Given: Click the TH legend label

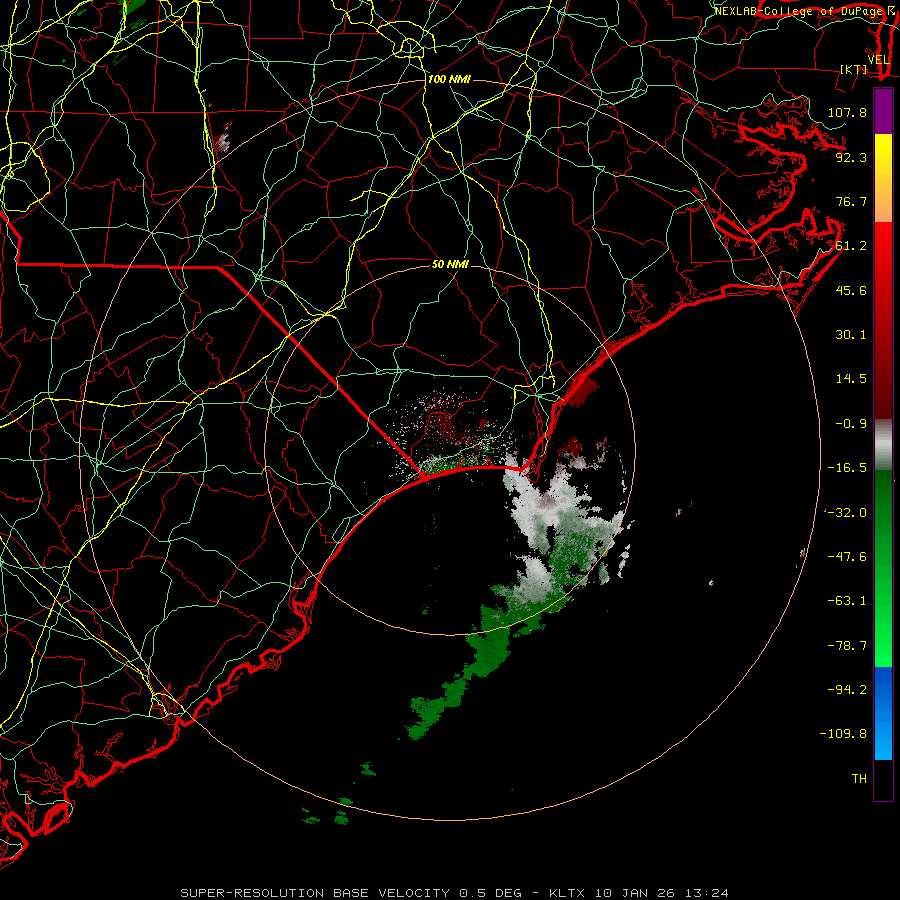Looking at the screenshot, I should point(859,779).
